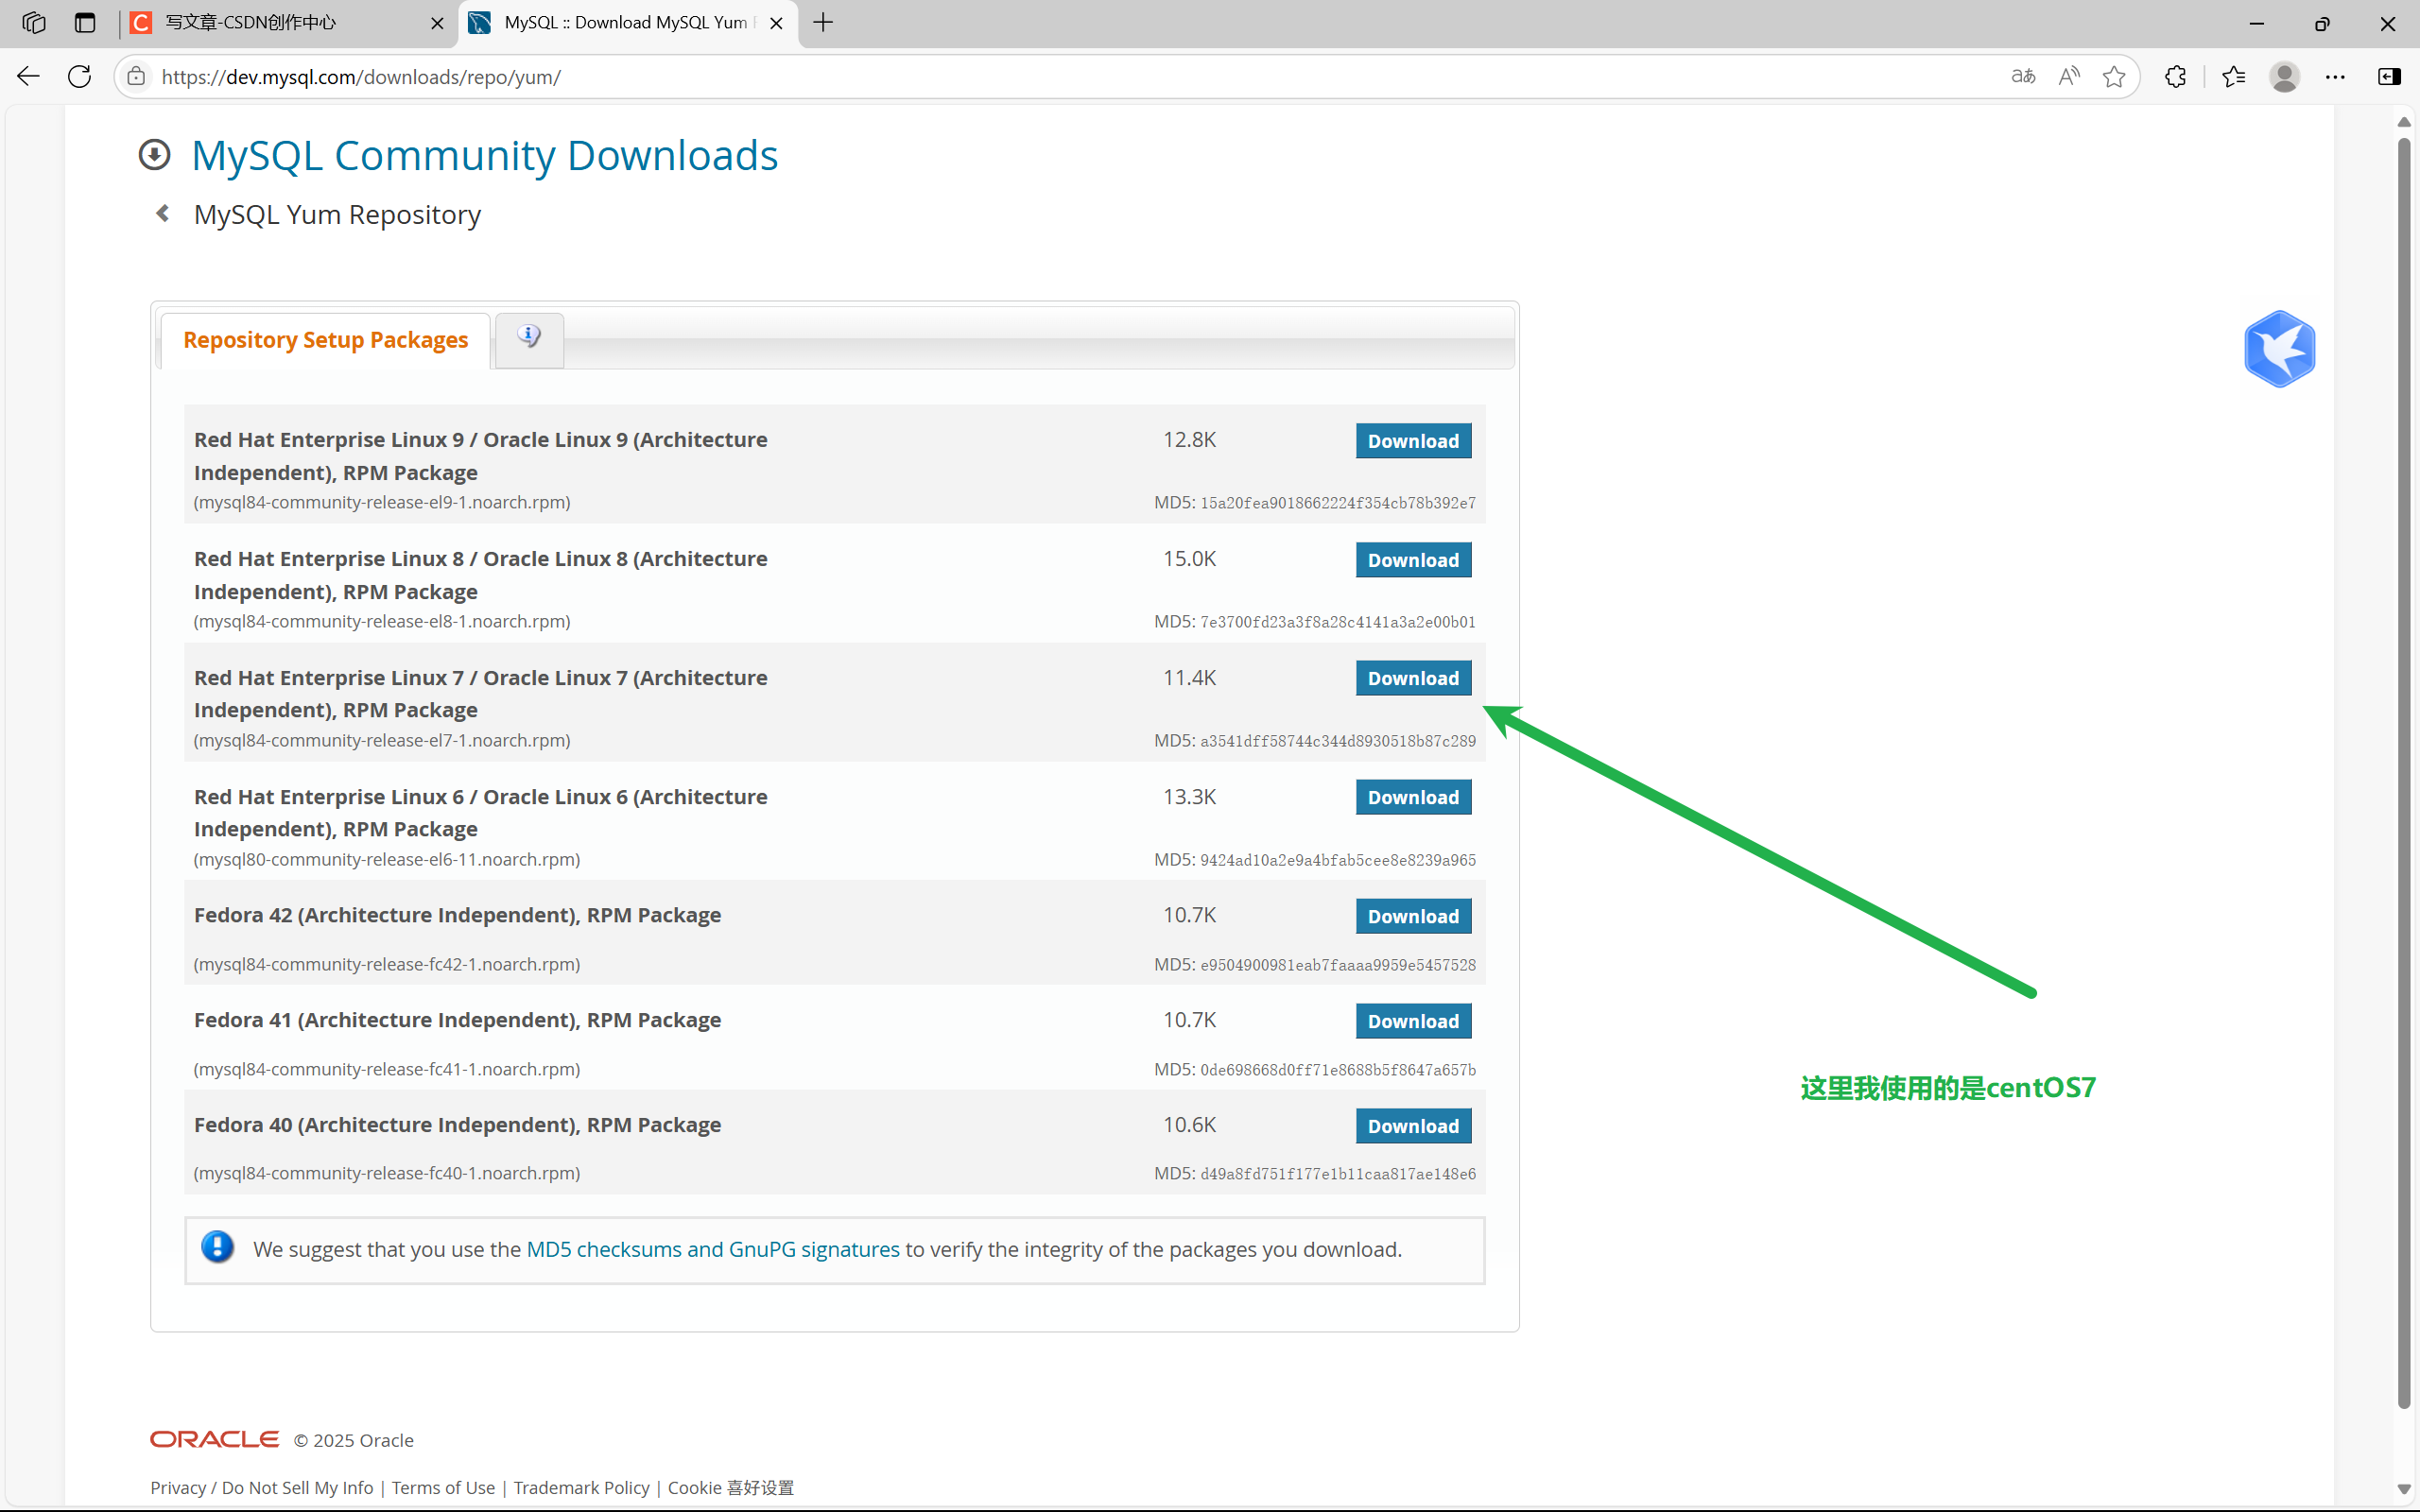The height and width of the screenshot is (1512, 2420).
Task: Click the vertical page scrollbar
Action: pyautogui.click(x=2403, y=770)
